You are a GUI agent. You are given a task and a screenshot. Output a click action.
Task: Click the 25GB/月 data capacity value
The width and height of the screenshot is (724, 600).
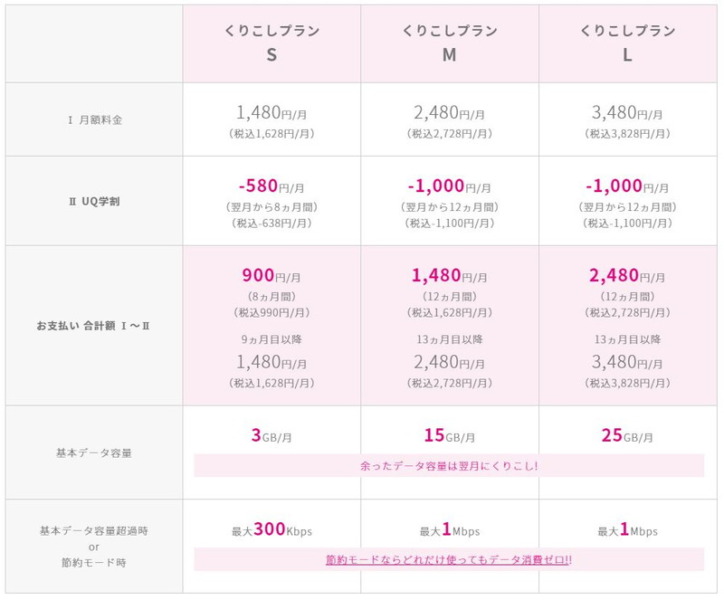tap(627, 435)
